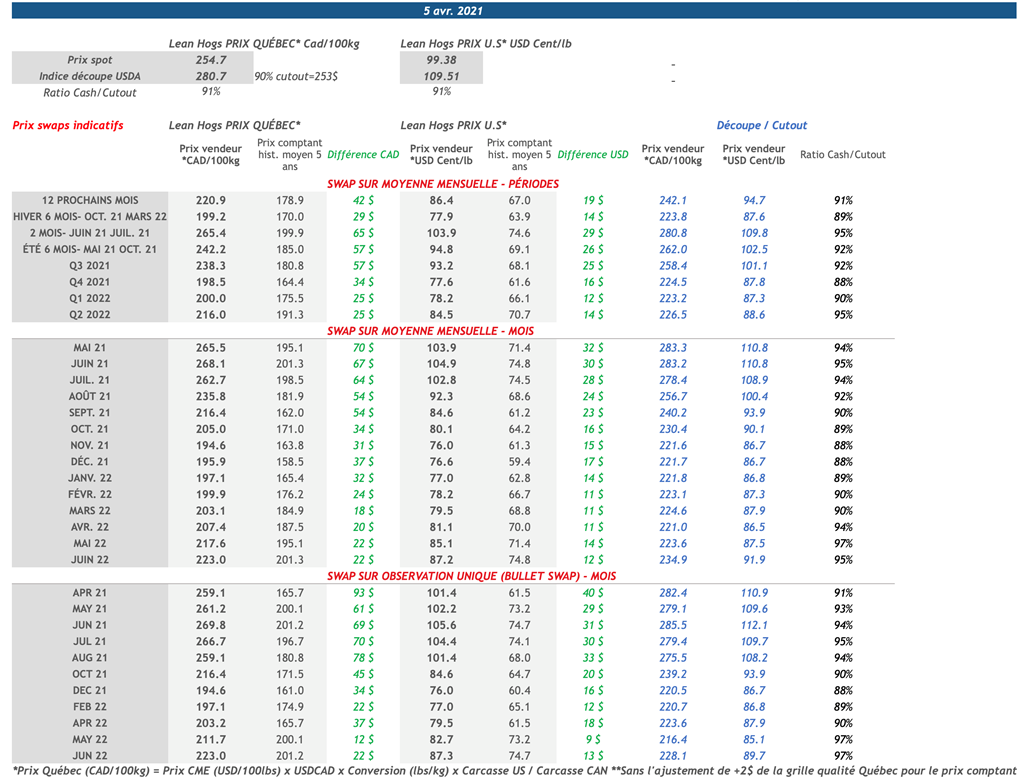Viewport: 1024px width, 779px height.
Task: Click 18 $ difference in MARS 22 row
Action: click(363, 511)
